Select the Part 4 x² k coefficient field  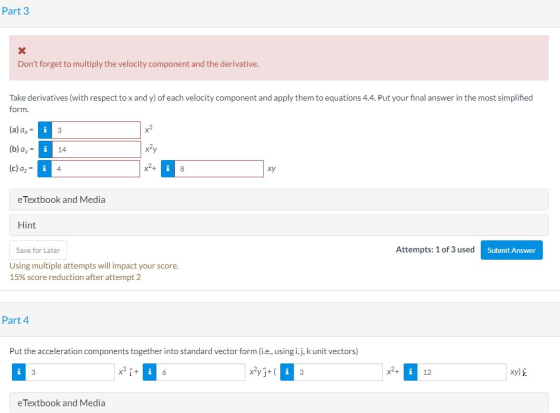coord(338,372)
